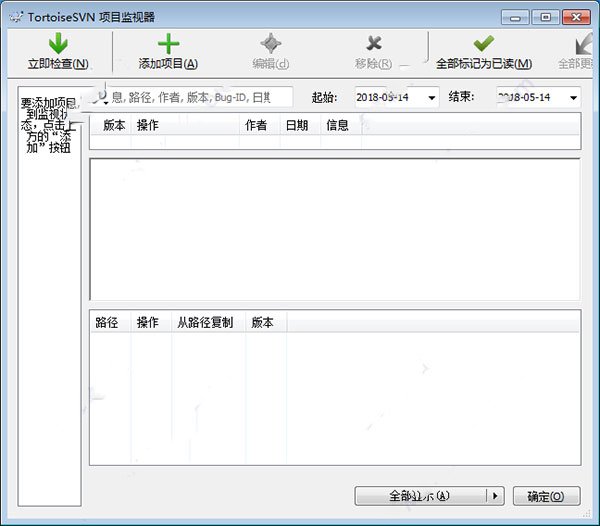Click the Edit (编辑) toolbar icon
Image resolution: width=600 pixels, height=526 pixels.
point(271,43)
